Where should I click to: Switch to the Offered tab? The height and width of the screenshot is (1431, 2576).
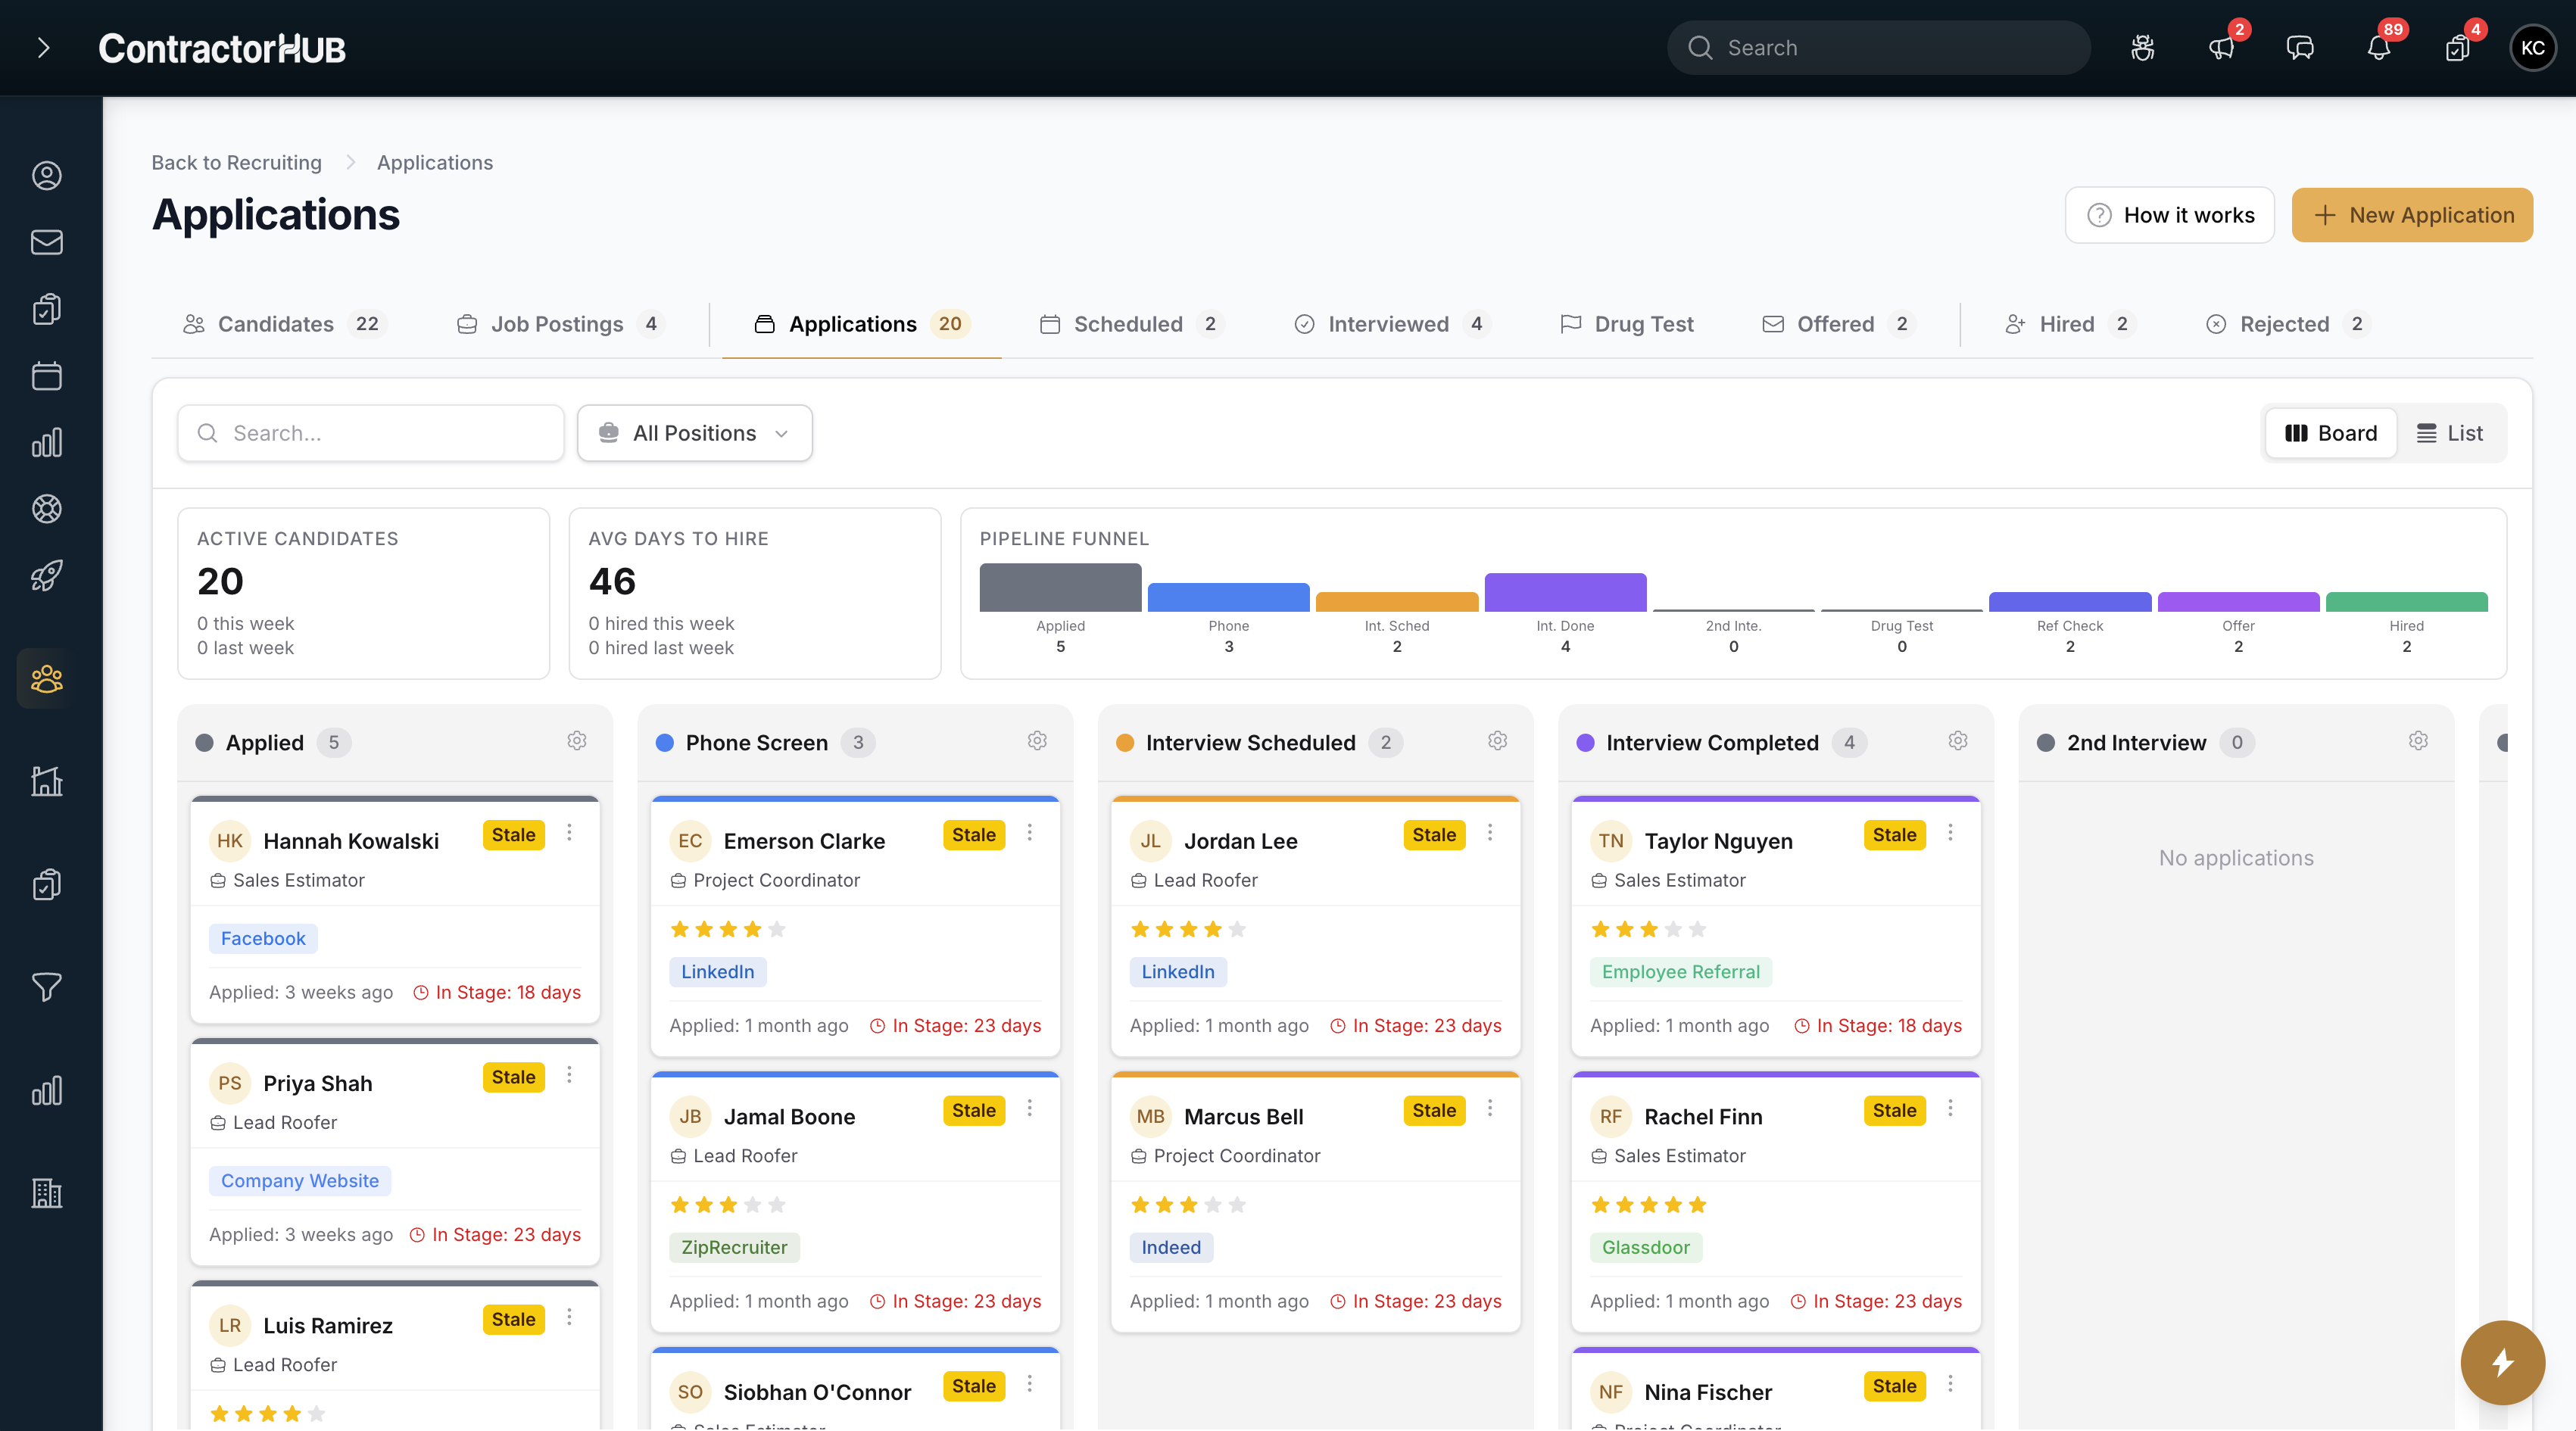click(x=1838, y=324)
